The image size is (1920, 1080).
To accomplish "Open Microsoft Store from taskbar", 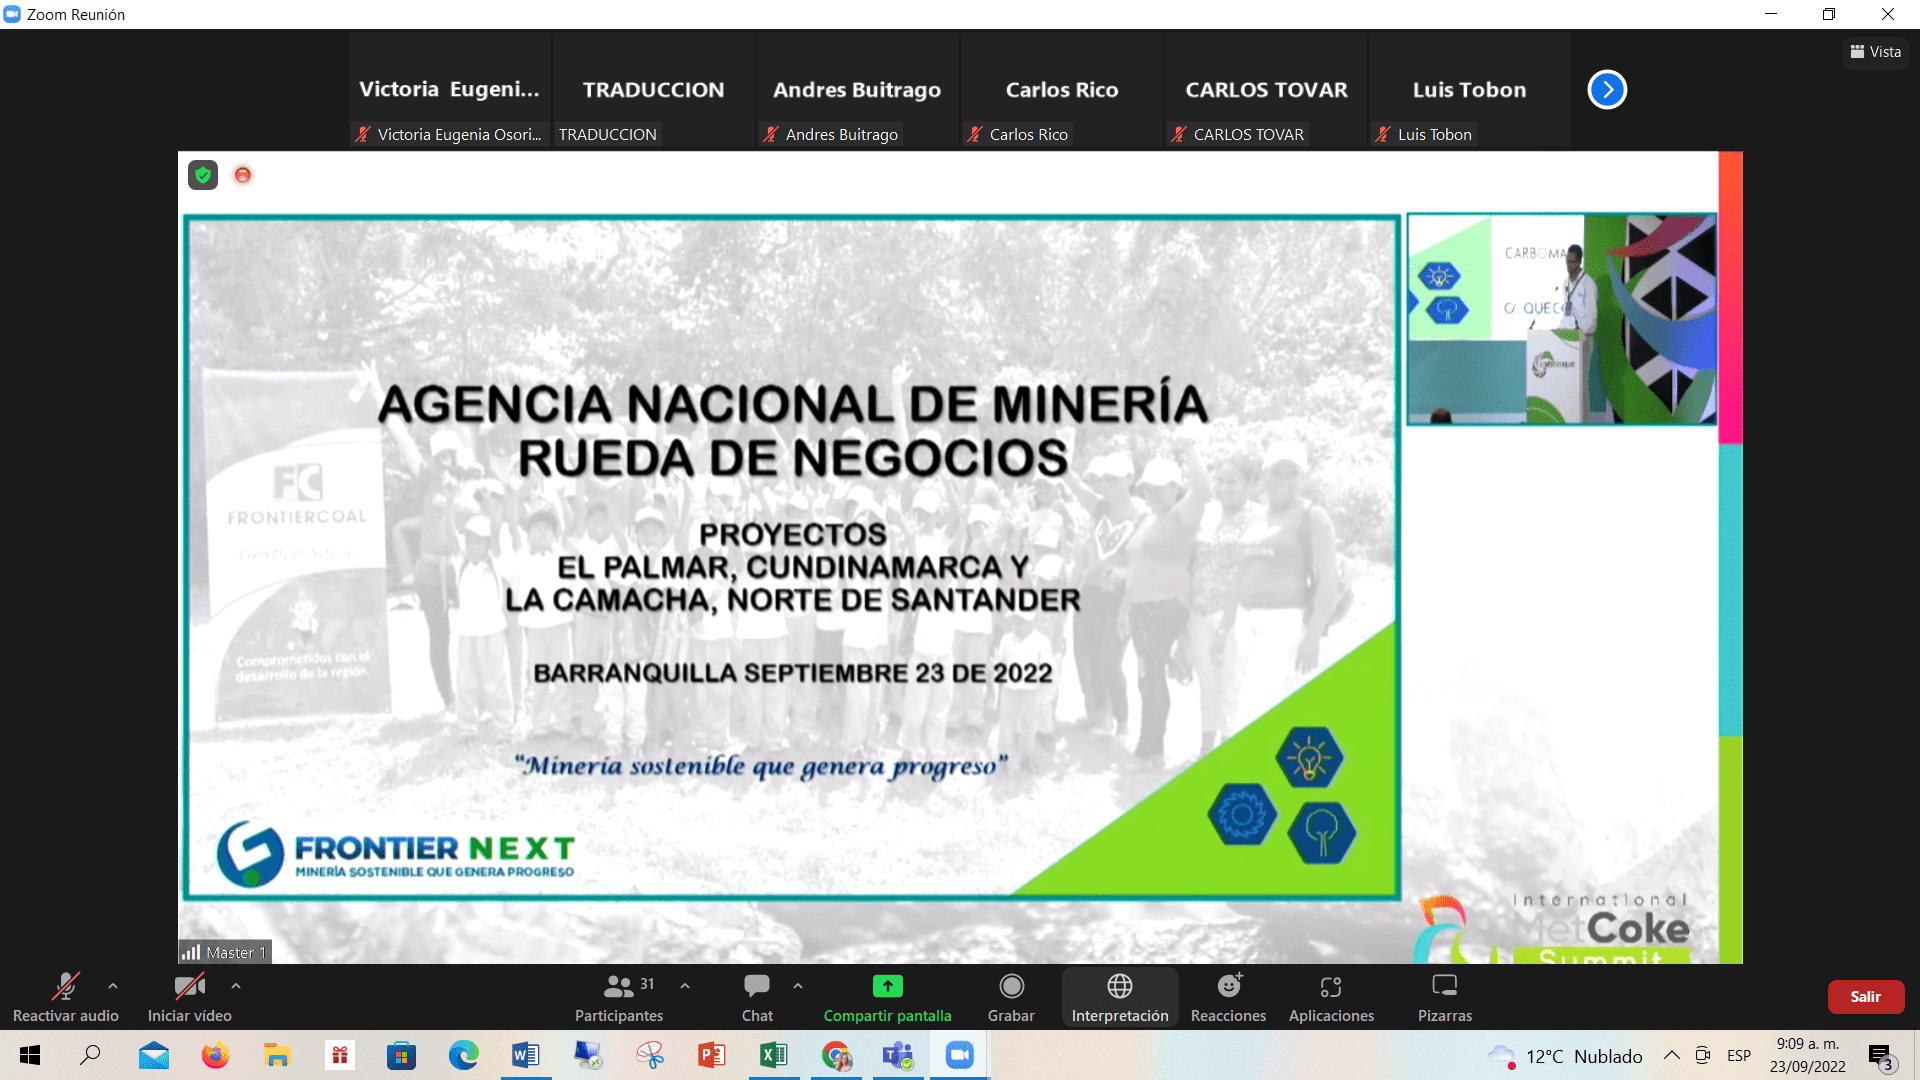I will pyautogui.click(x=401, y=1055).
